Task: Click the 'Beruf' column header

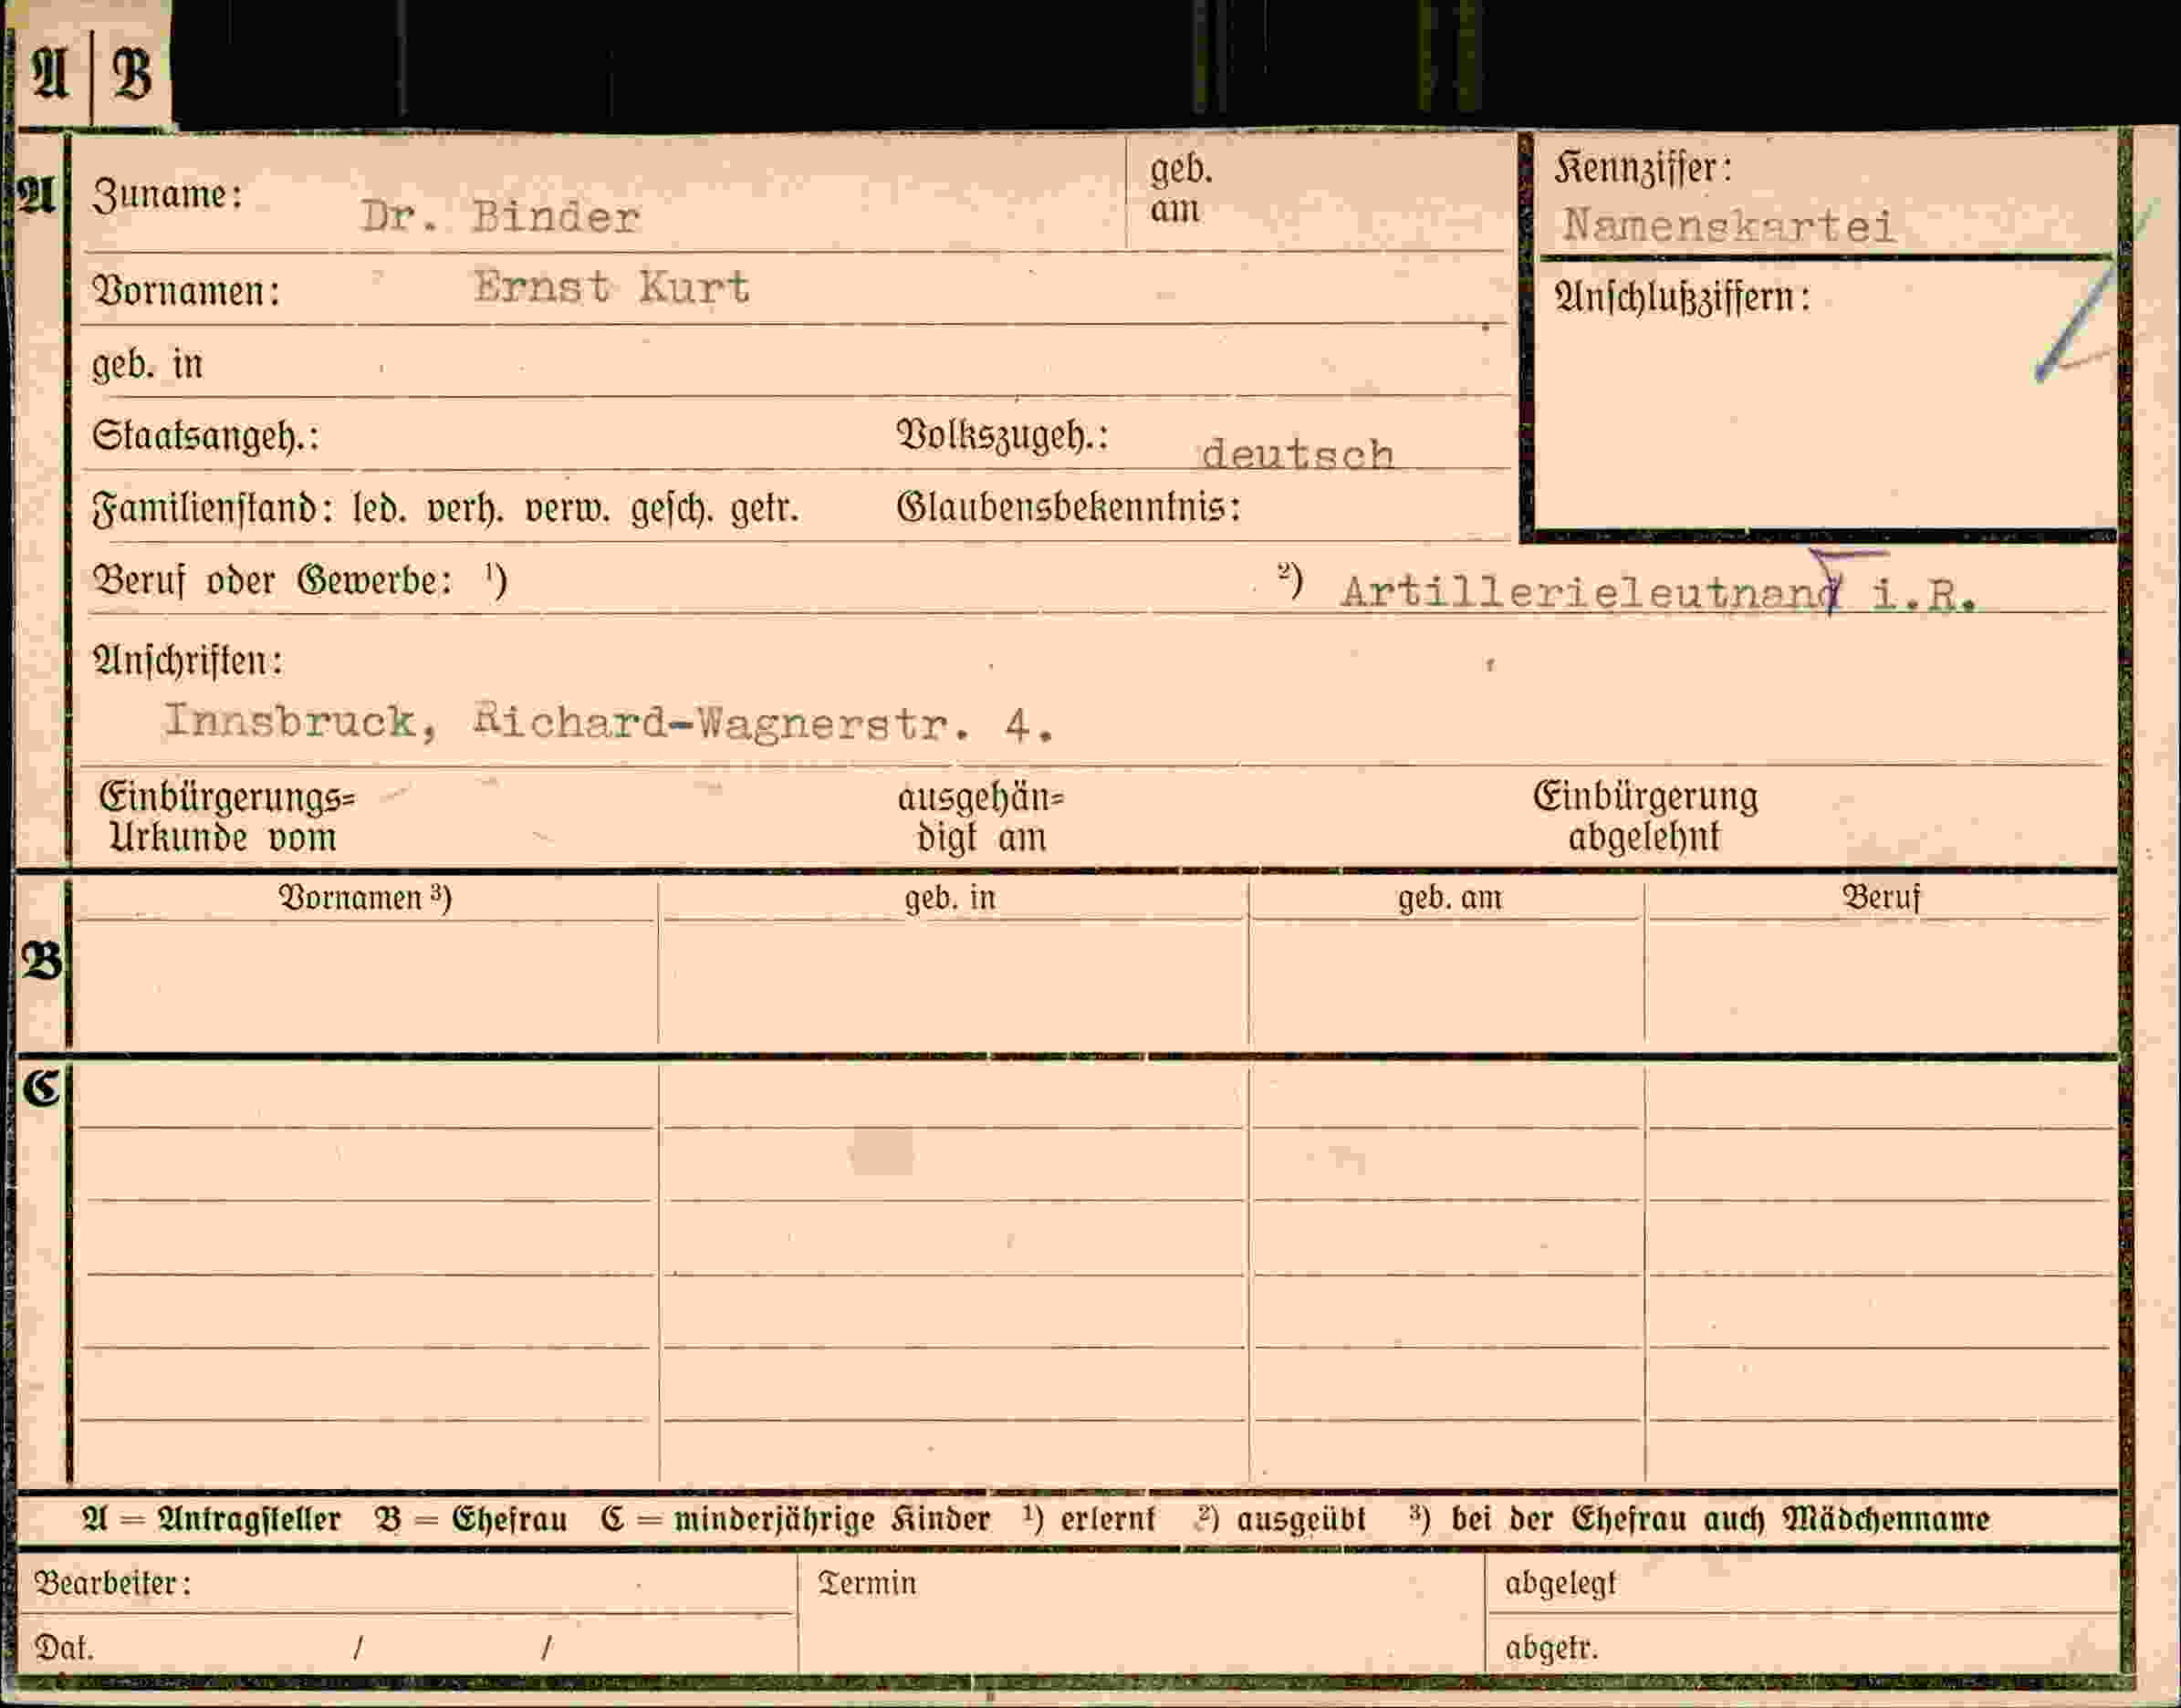Action: click(1881, 897)
